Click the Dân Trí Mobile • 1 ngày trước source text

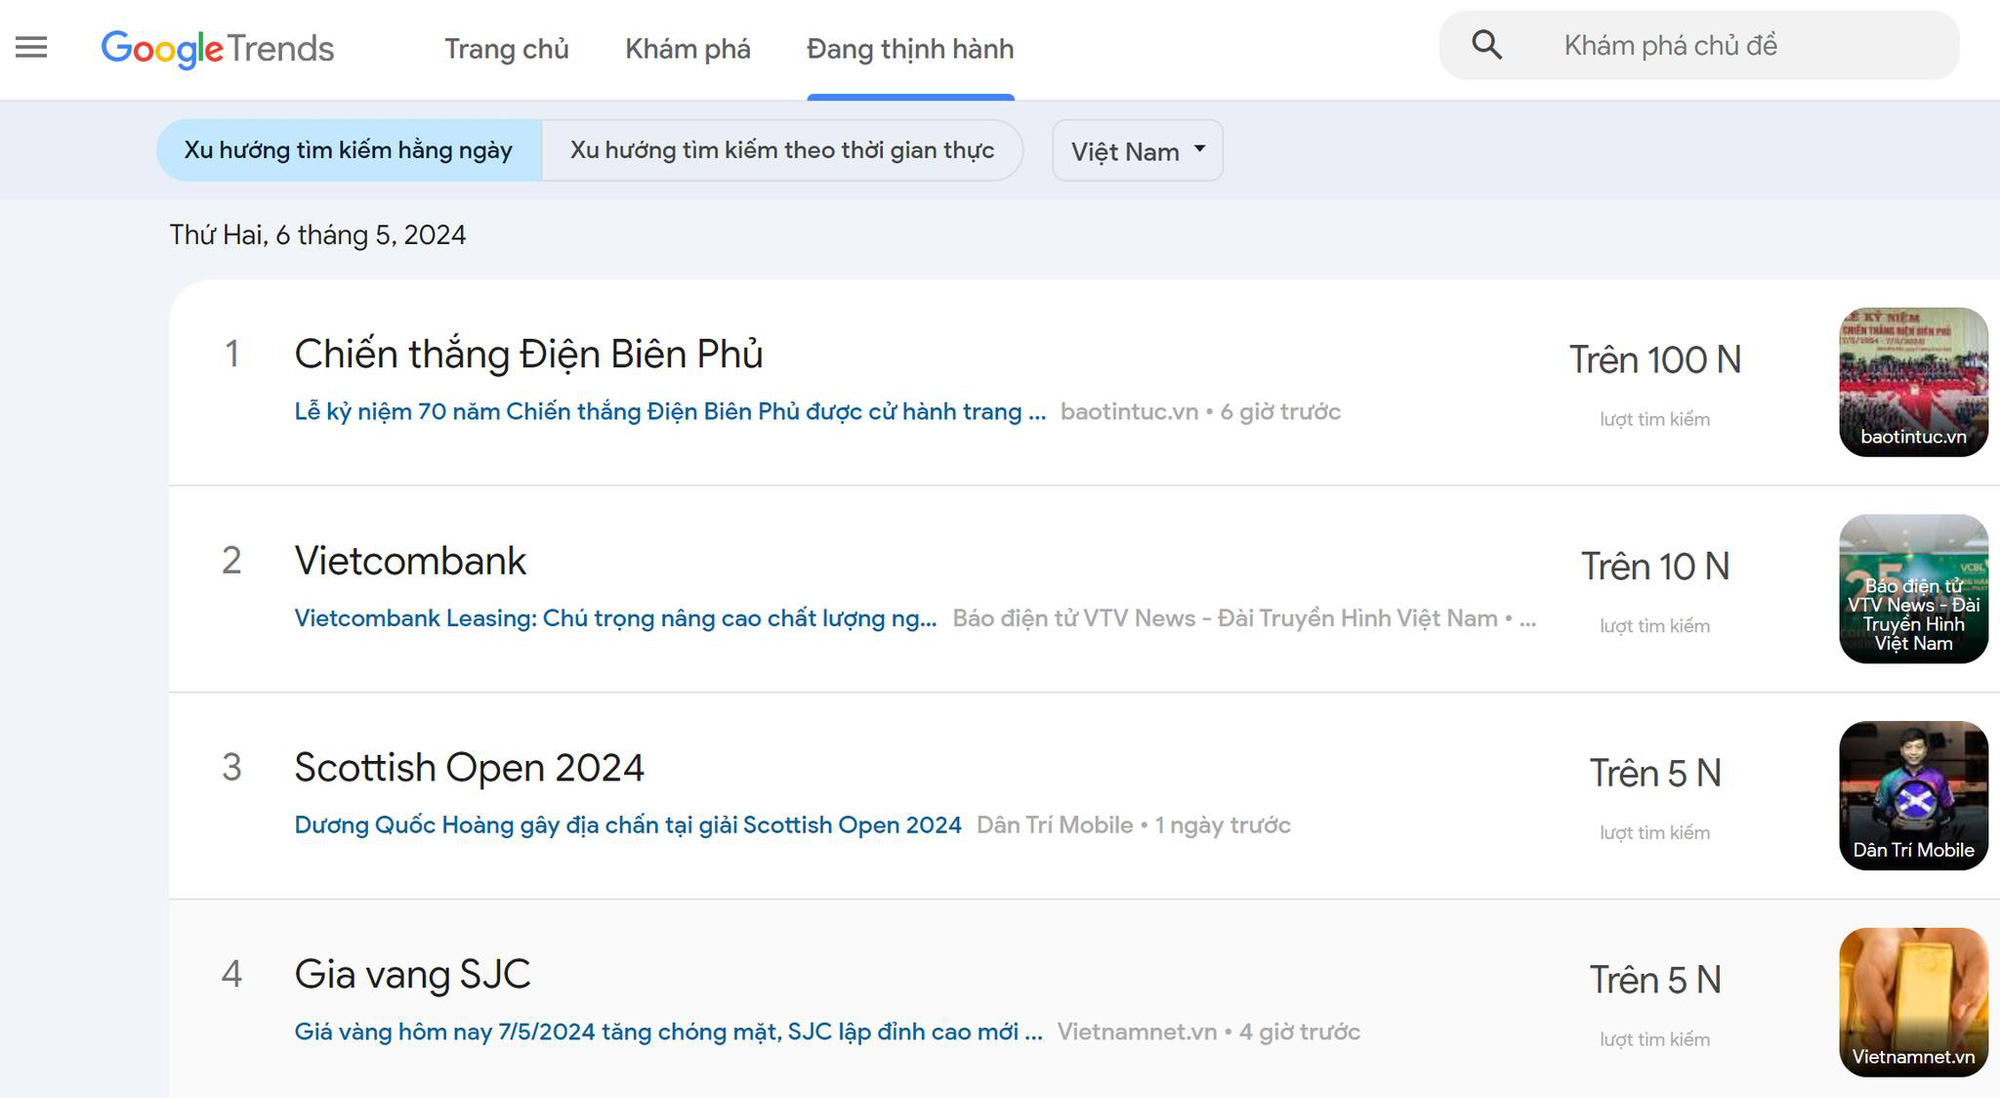[1133, 825]
